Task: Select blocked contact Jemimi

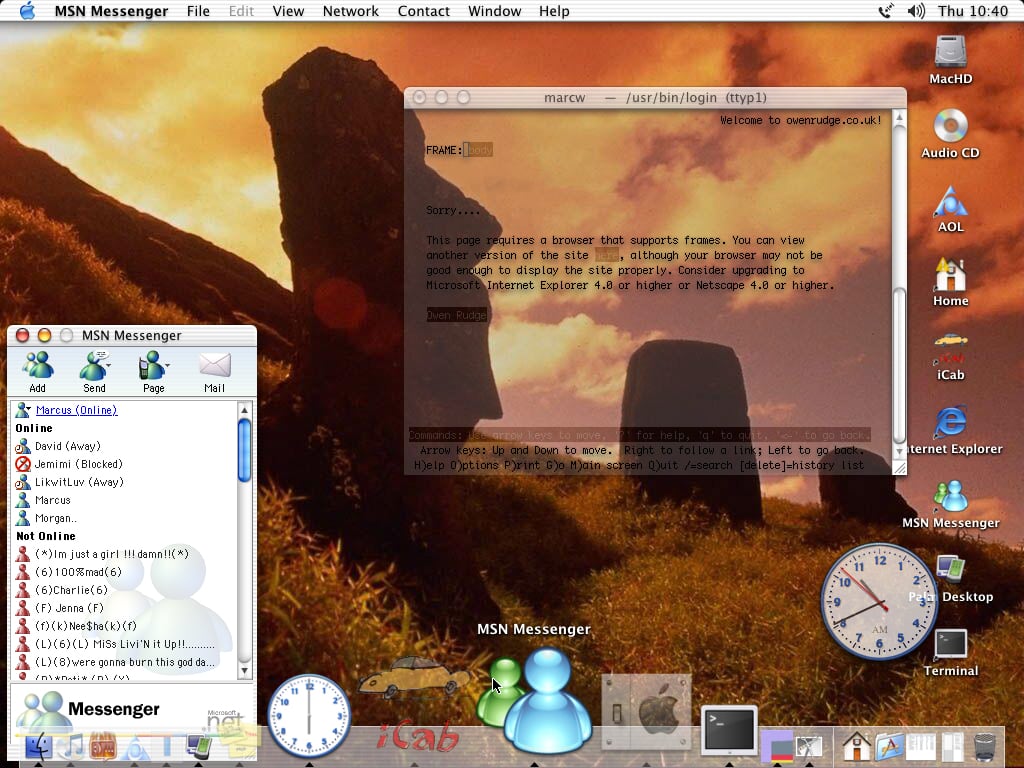Action: [78, 464]
